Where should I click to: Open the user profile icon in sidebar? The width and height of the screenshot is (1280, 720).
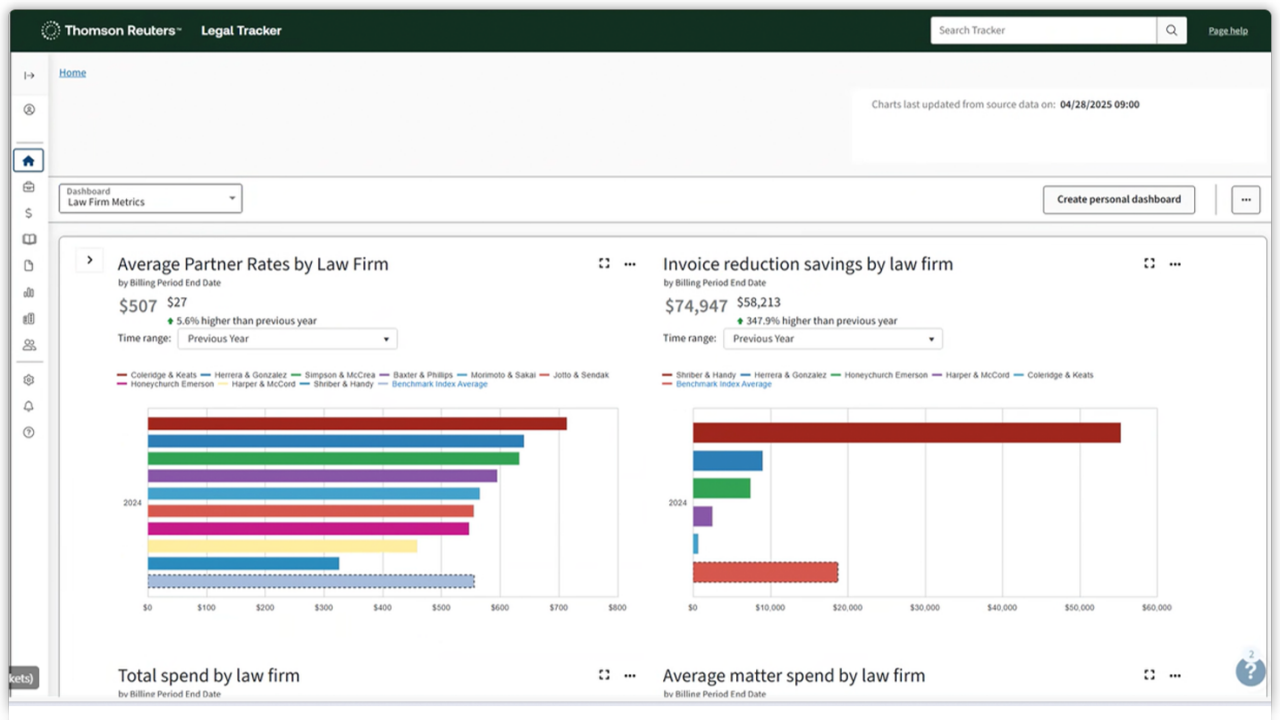click(29, 110)
